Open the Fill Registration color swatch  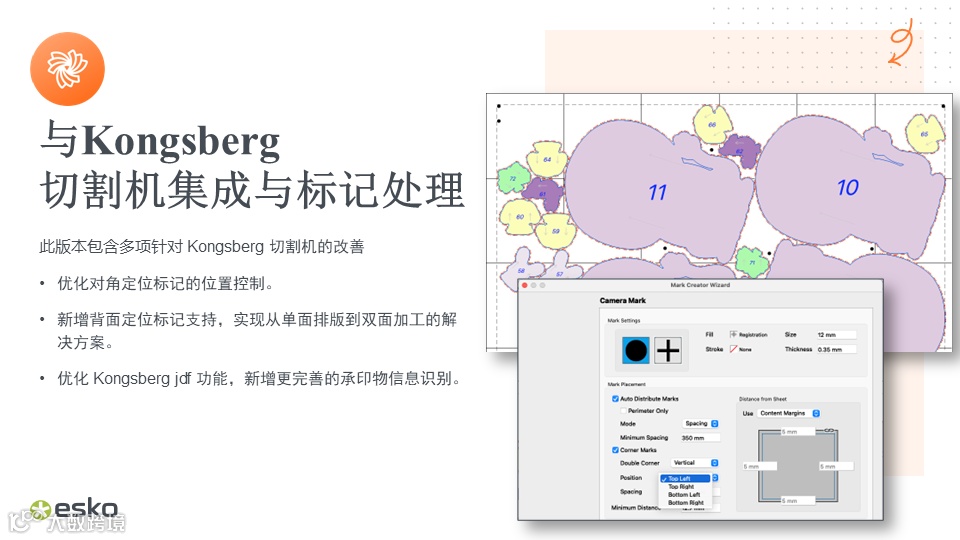click(x=733, y=334)
